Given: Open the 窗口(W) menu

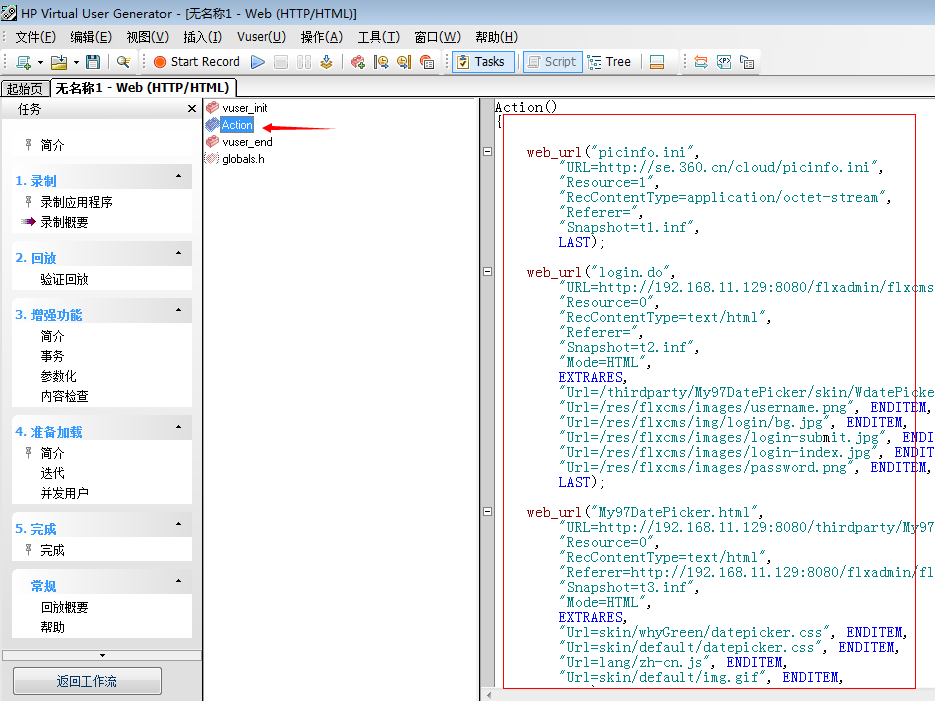Looking at the screenshot, I should (x=437, y=37).
